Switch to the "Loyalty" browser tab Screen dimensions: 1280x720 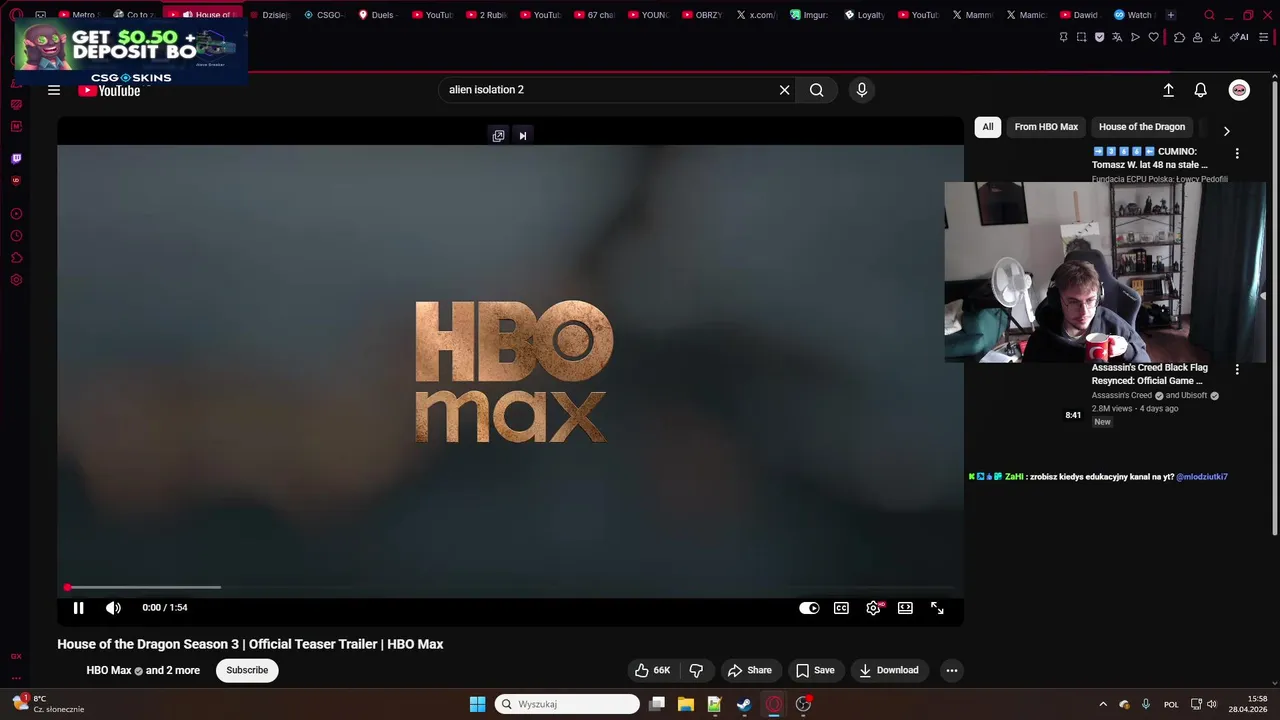tap(864, 15)
